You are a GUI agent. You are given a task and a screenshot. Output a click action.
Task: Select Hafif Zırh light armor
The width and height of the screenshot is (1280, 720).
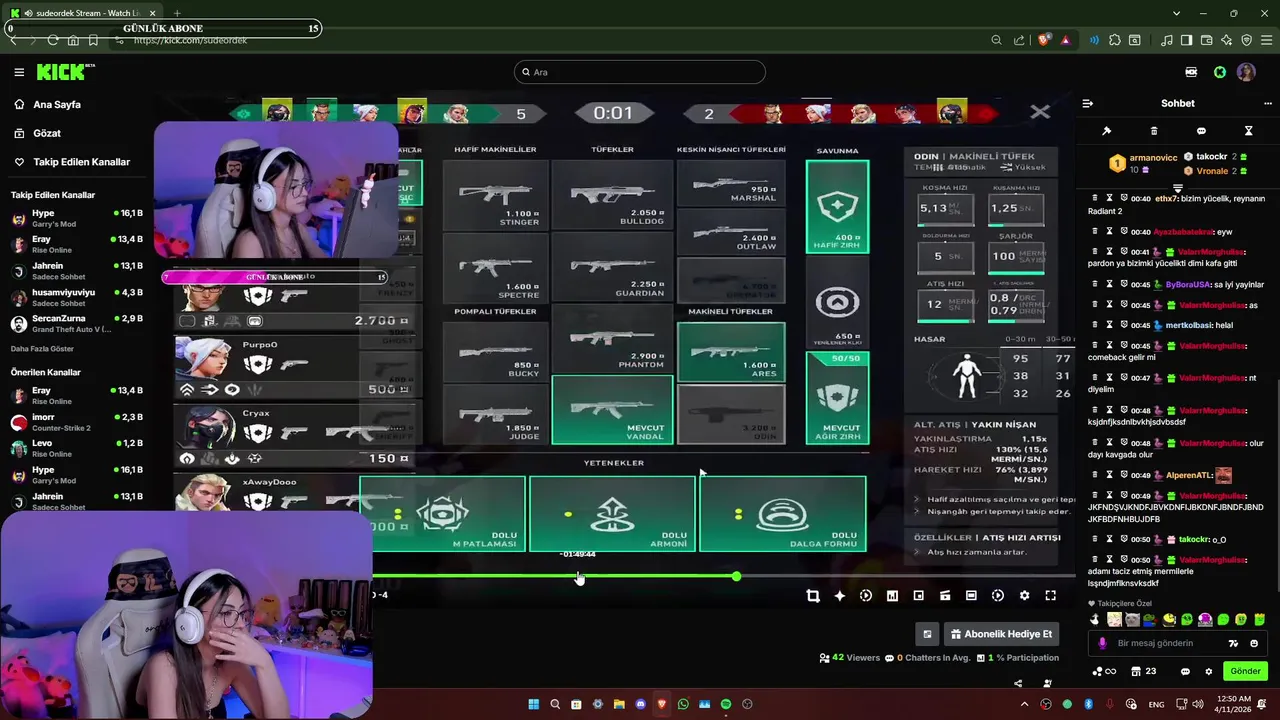tap(837, 207)
